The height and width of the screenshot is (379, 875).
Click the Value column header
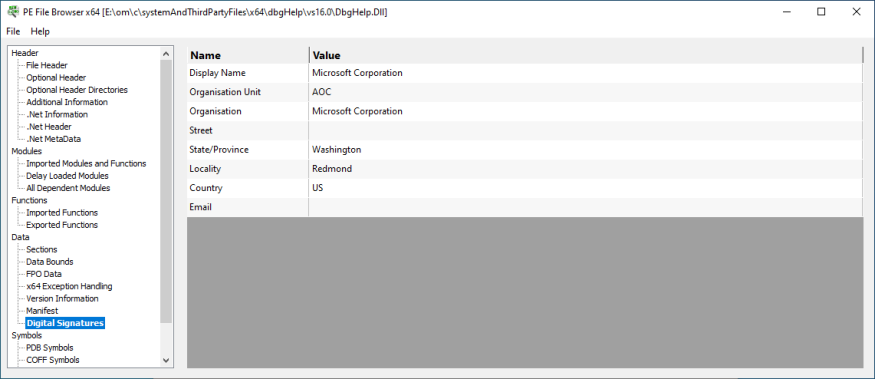[586, 55]
